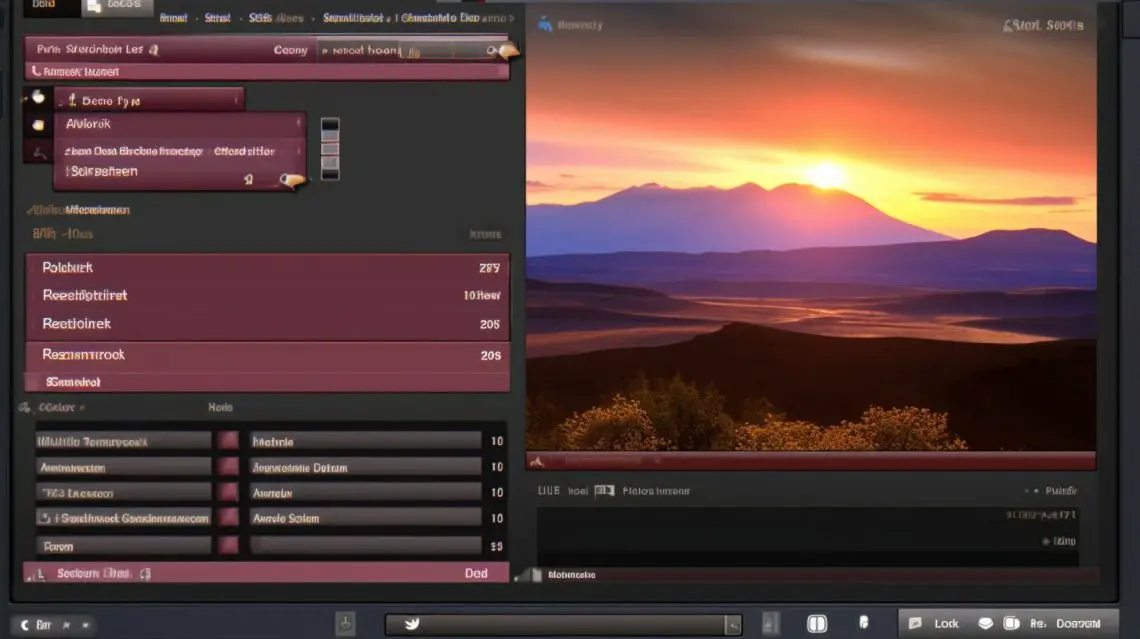
Task: Toggle the round bullet left of Alvlorok
Action: (x=38, y=125)
